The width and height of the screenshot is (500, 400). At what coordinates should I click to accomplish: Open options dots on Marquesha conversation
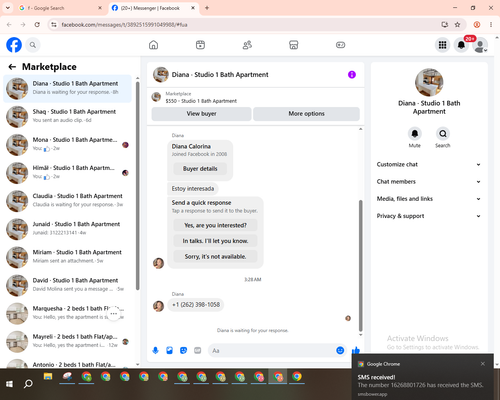[x=114, y=313]
